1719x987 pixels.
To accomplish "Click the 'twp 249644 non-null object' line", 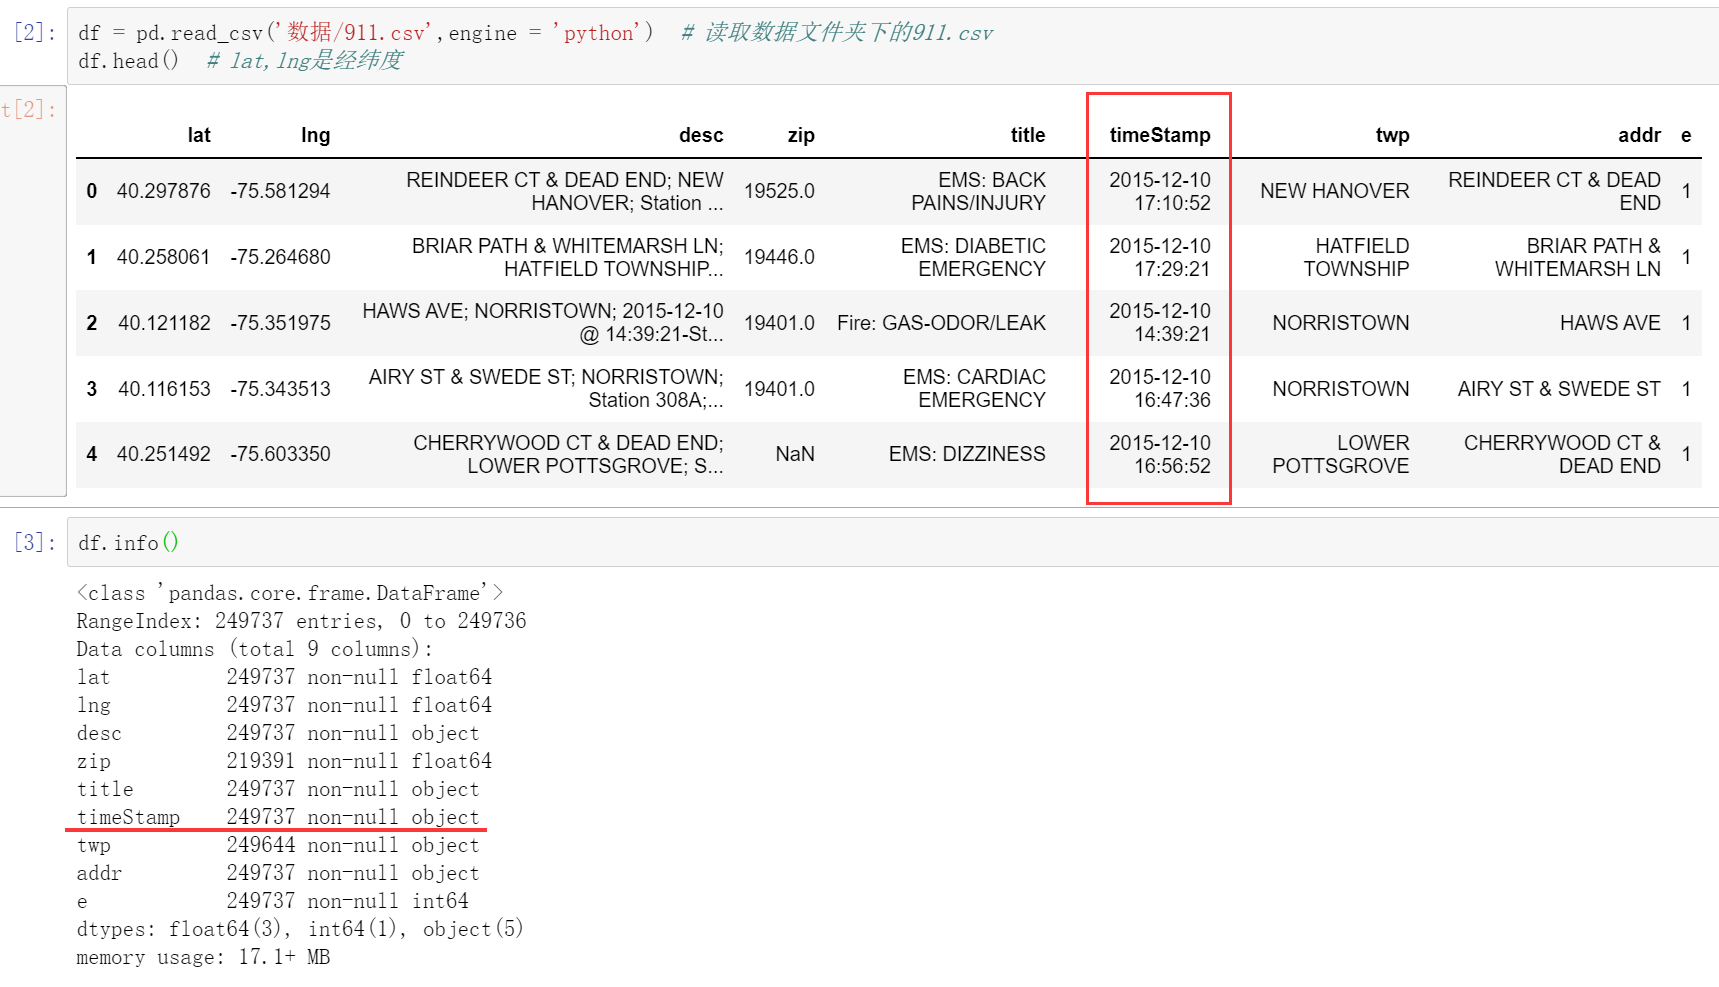I will pyautogui.click(x=278, y=845).
